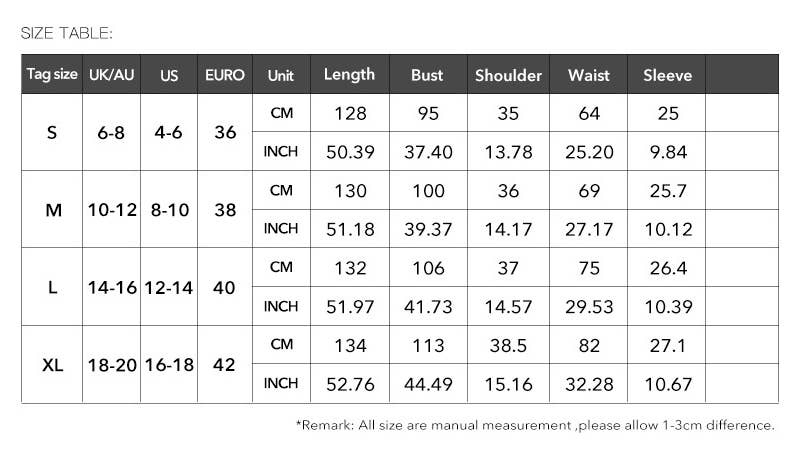Click bust value 113 cm

(x=428, y=346)
